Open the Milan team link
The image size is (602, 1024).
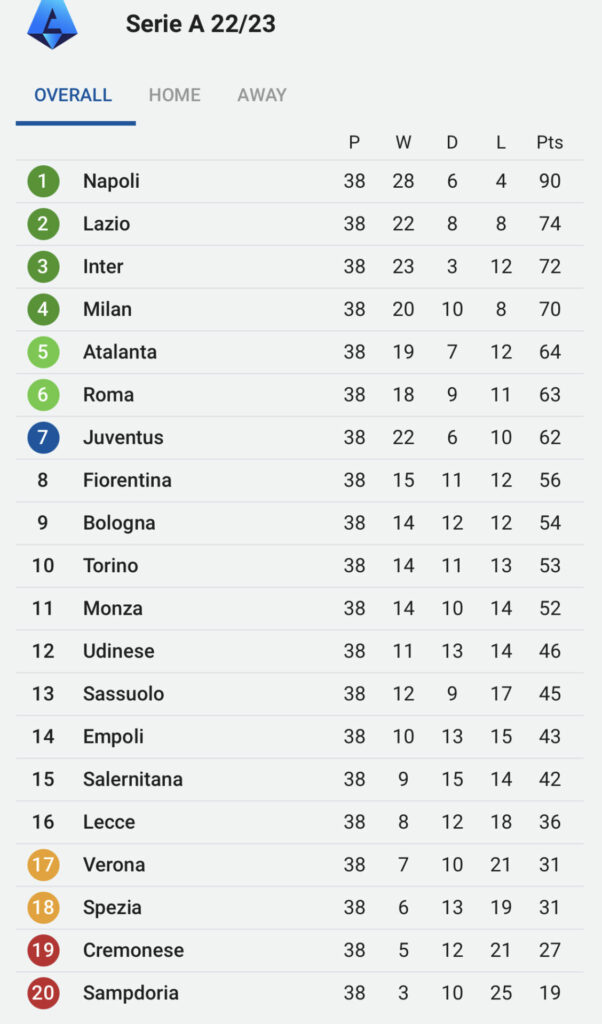tap(107, 309)
